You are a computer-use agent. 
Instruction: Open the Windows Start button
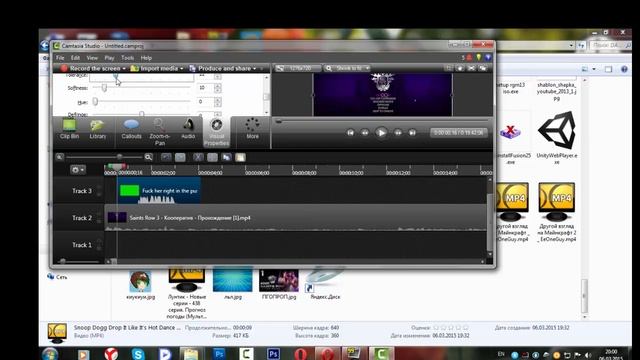click(x=50, y=354)
